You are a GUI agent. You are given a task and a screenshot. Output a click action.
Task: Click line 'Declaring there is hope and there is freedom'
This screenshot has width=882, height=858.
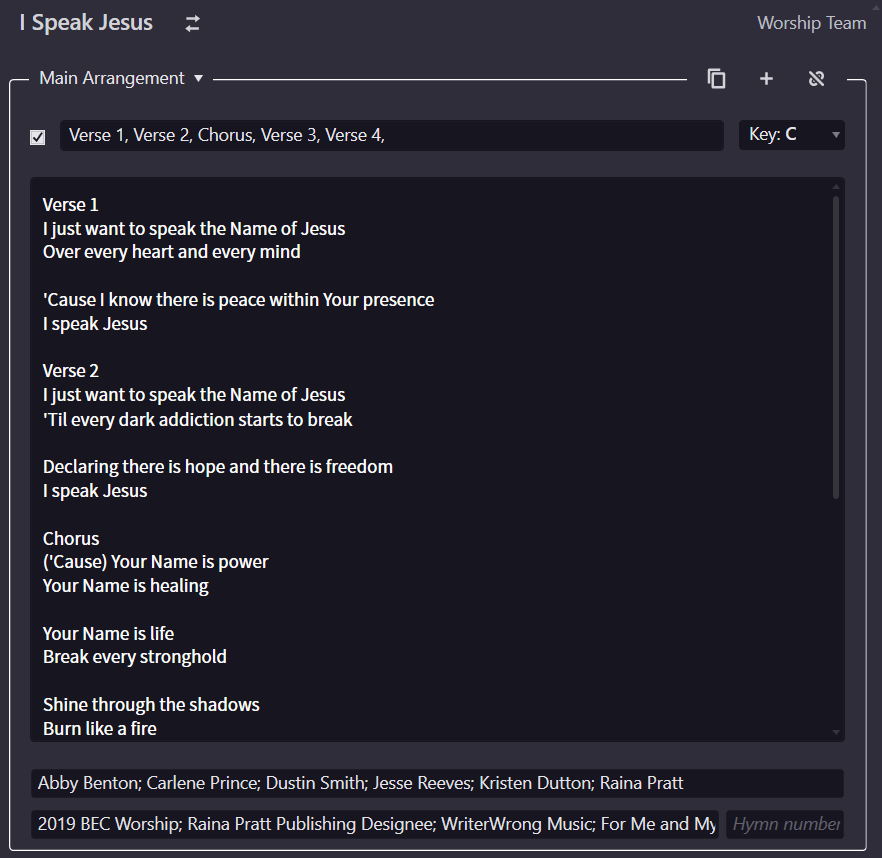[218, 467]
